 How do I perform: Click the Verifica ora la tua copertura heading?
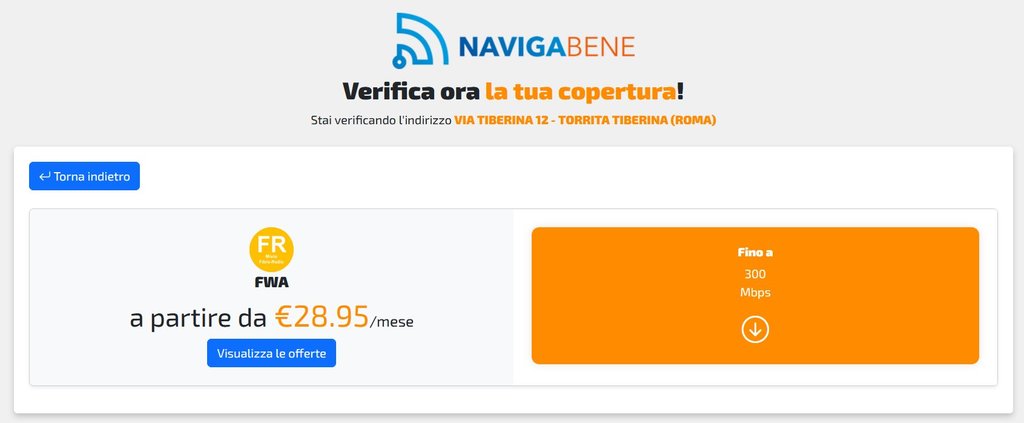point(513,91)
